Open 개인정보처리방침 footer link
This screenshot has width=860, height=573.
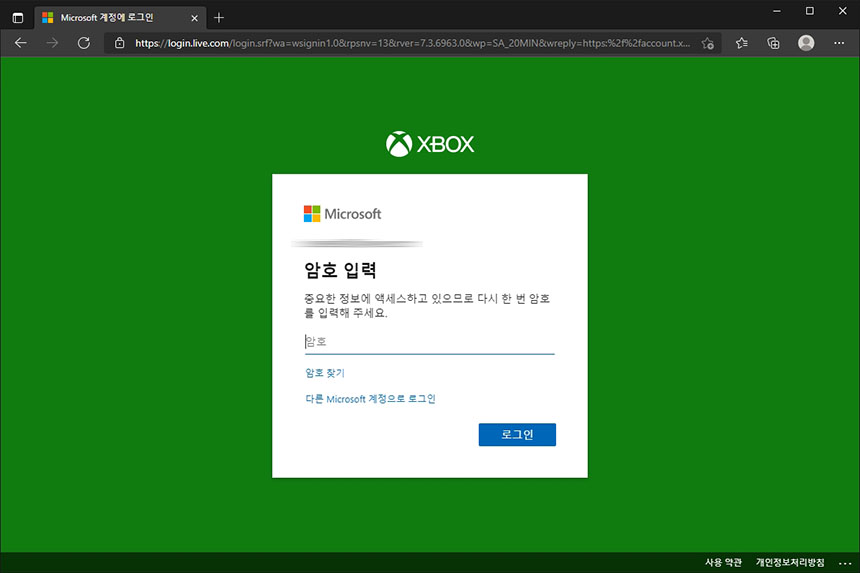(x=790, y=562)
